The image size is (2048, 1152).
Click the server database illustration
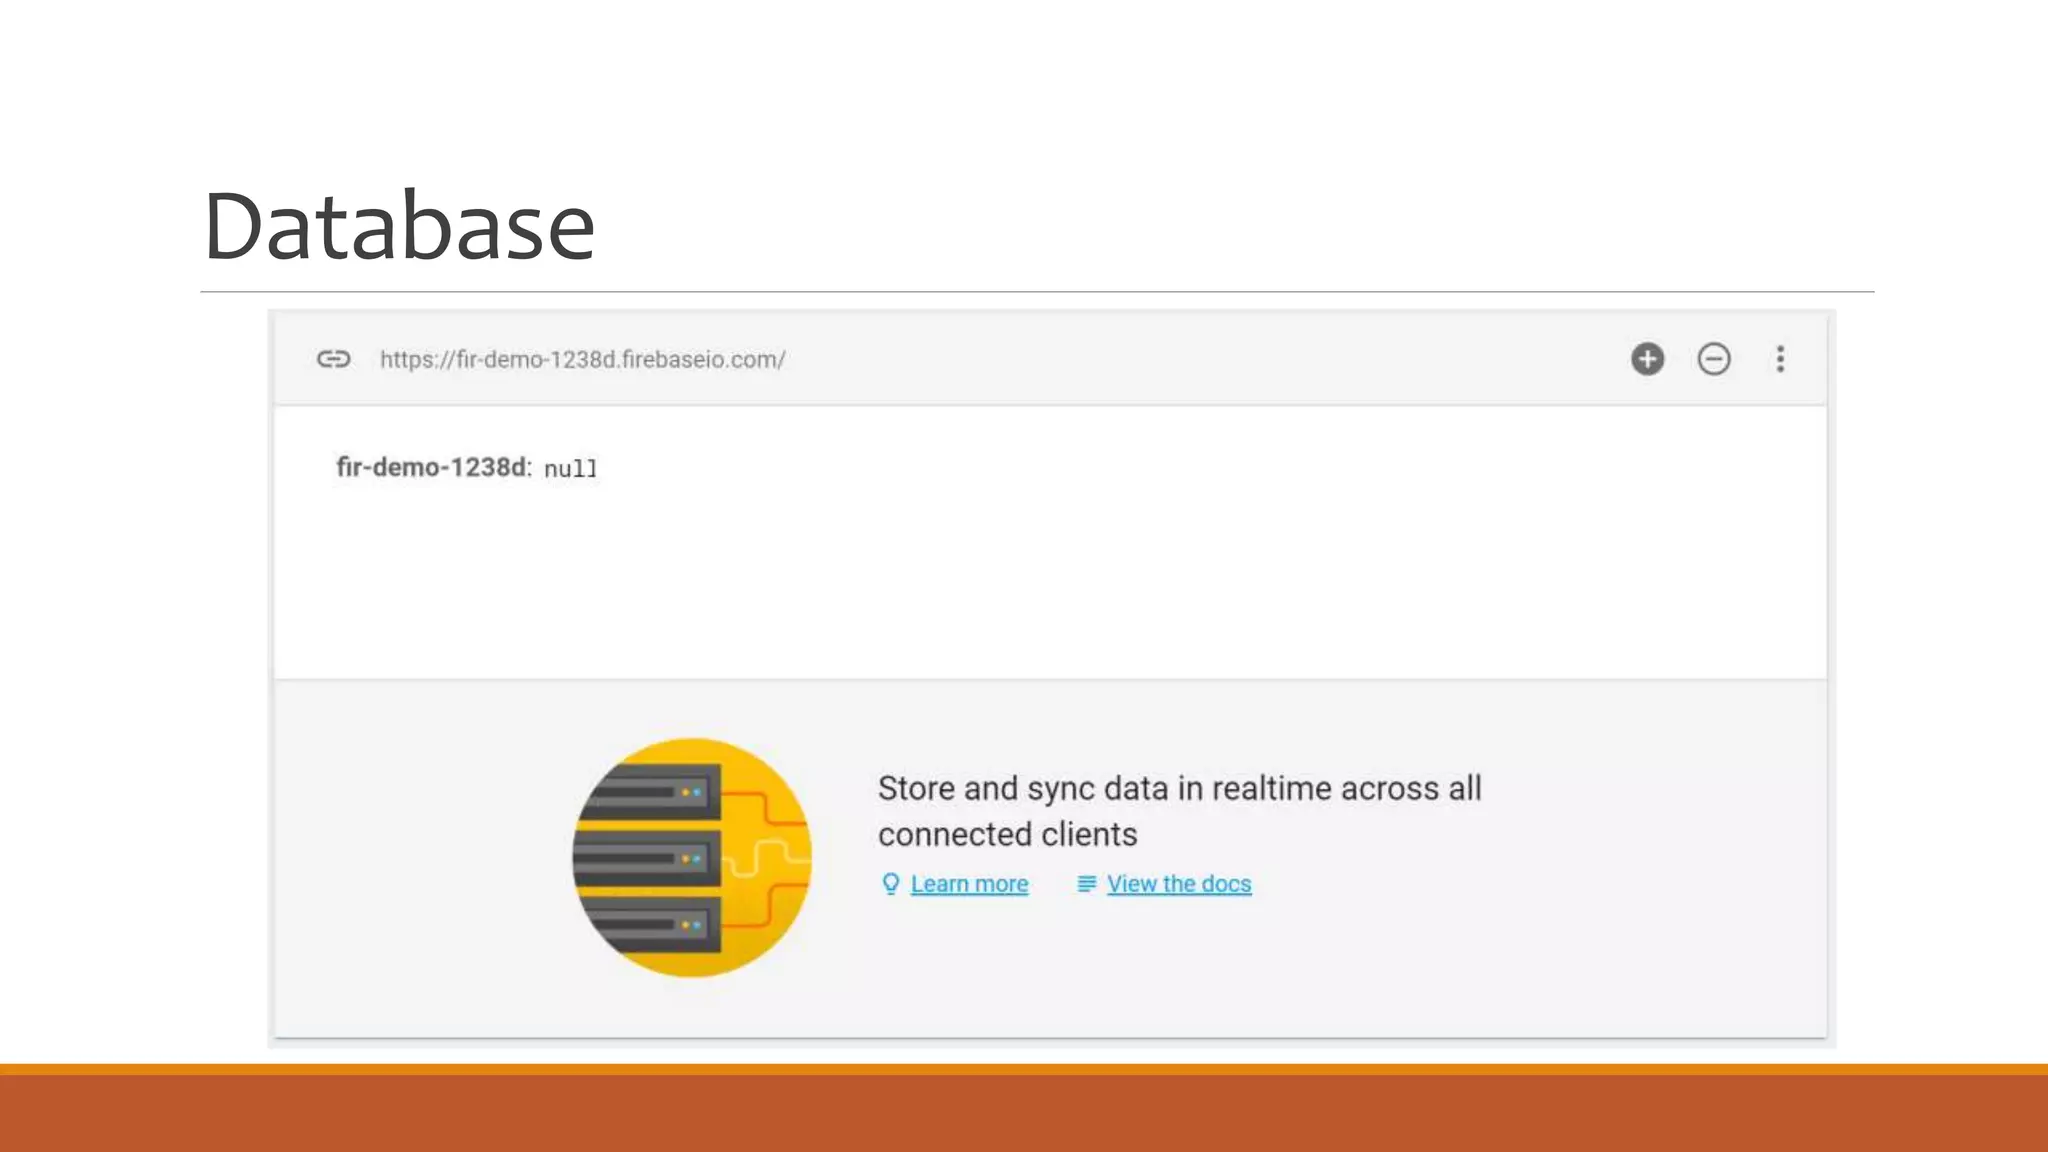point(691,858)
